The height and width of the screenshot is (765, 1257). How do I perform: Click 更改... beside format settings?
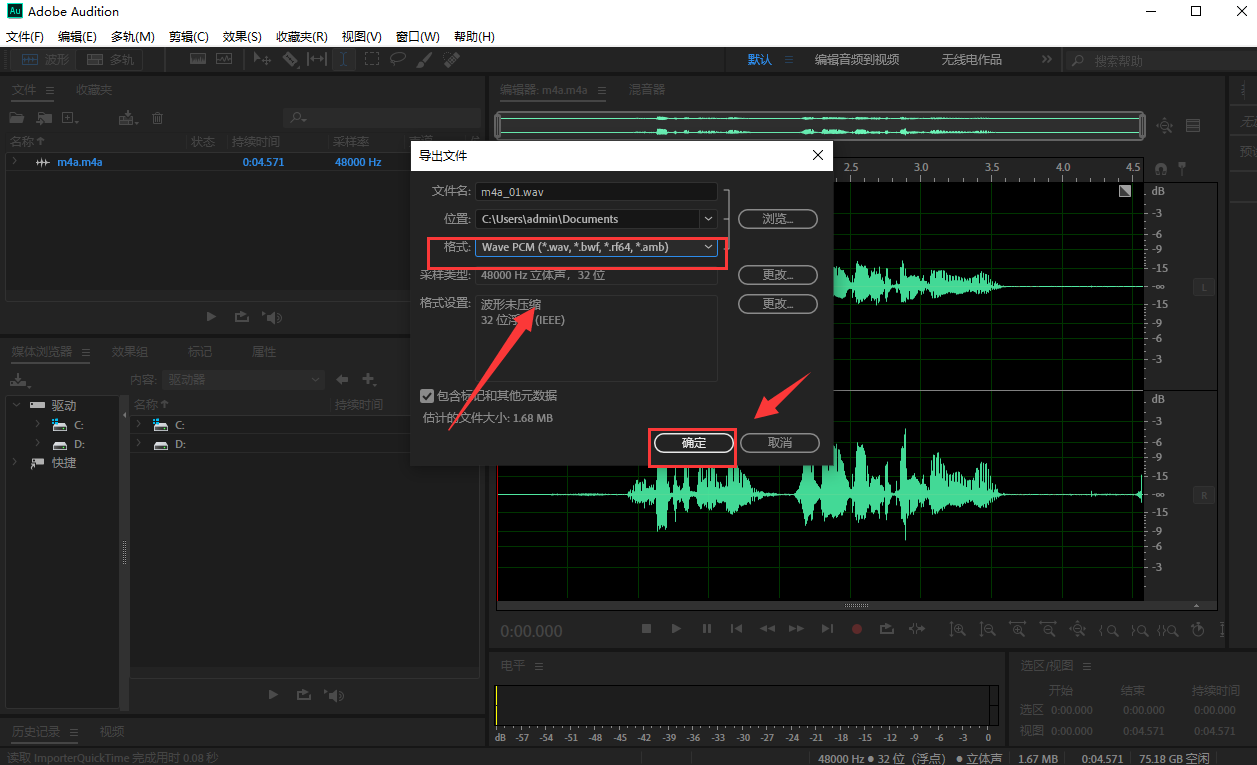778,304
